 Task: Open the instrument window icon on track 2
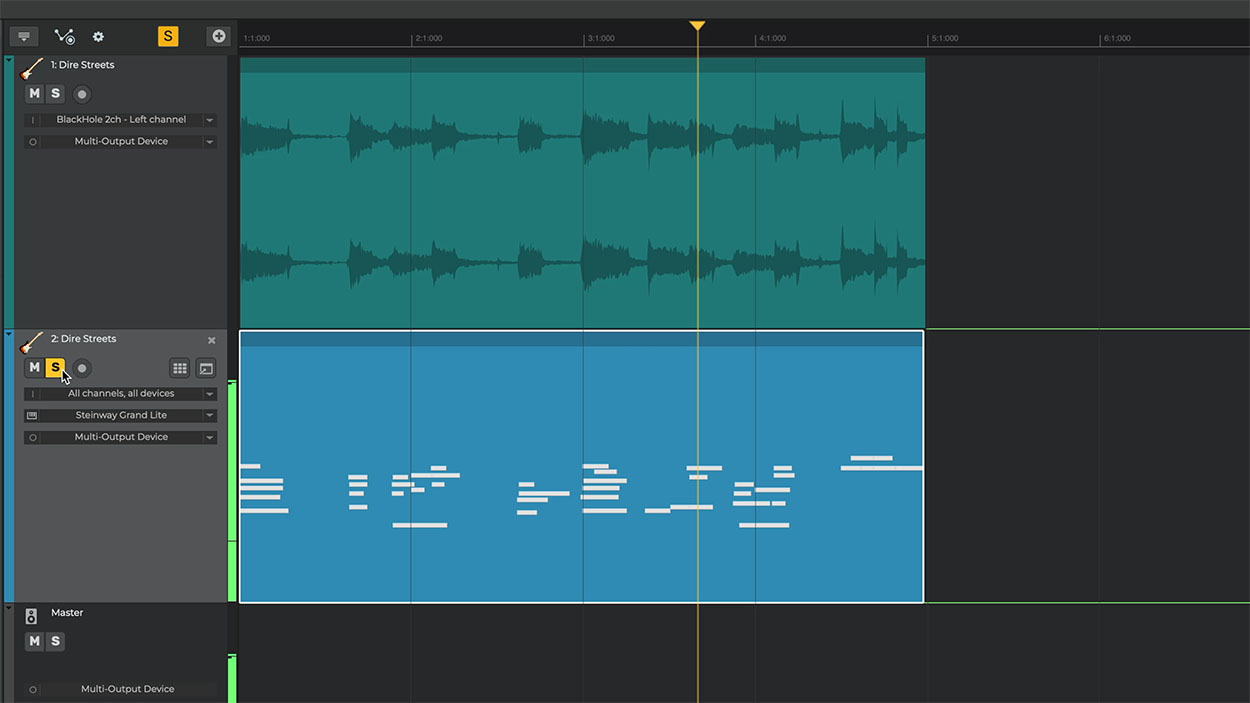pos(205,368)
